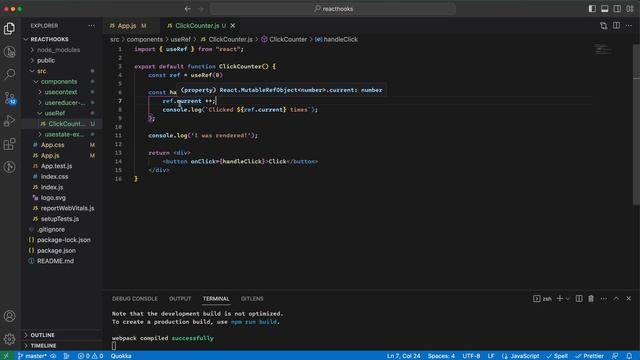Open README.md in the explorer
This screenshot has height=360, width=640.
62,261
